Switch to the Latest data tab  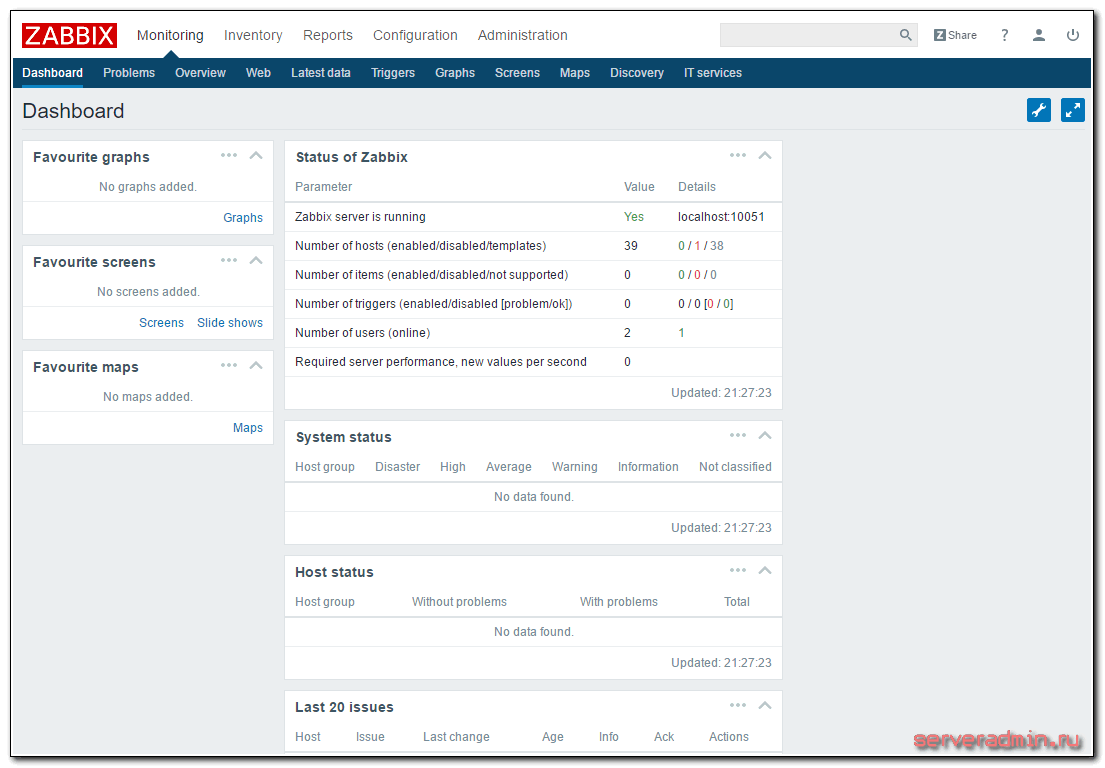coord(320,73)
